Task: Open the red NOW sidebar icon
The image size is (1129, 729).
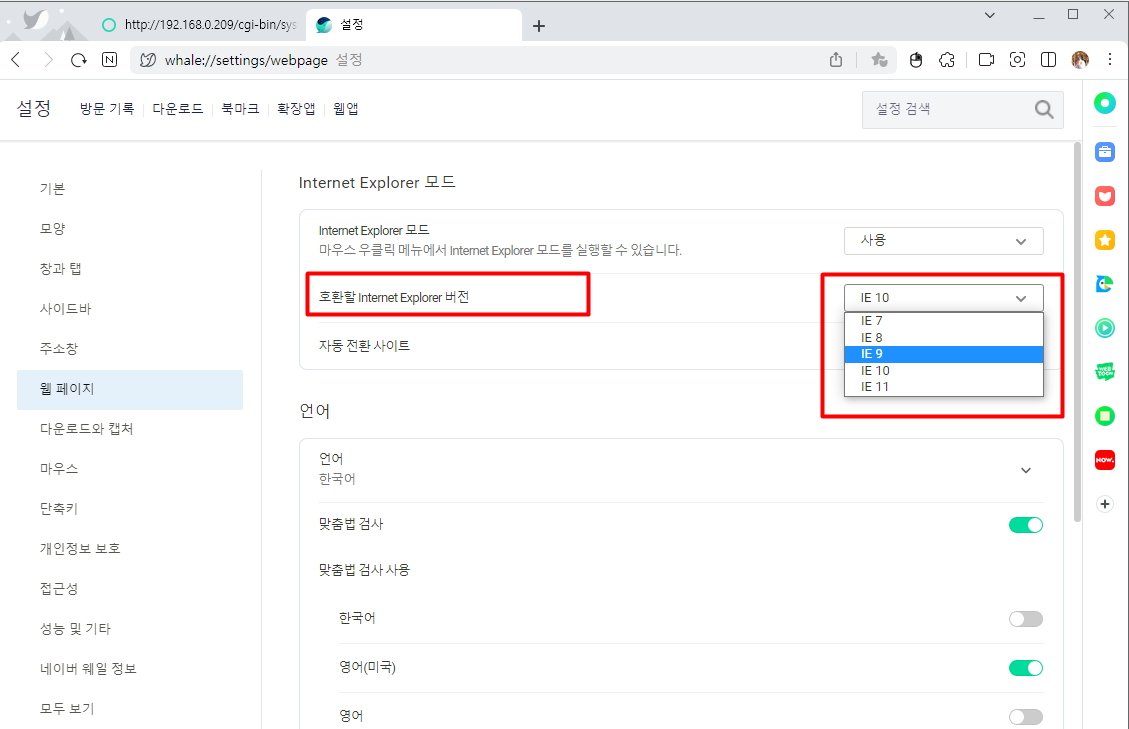Action: coord(1105,460)
